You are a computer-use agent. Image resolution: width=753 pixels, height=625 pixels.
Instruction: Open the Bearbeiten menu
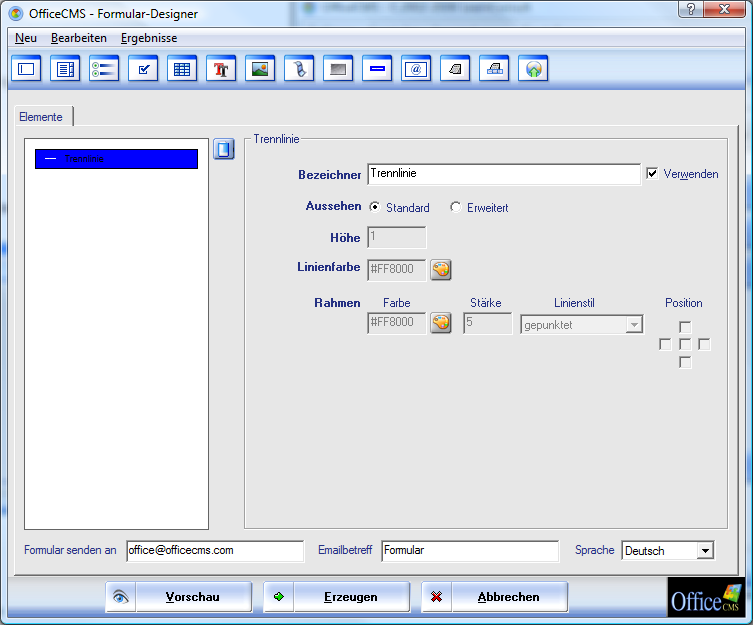pyautogui.click(x=79, y=38)
